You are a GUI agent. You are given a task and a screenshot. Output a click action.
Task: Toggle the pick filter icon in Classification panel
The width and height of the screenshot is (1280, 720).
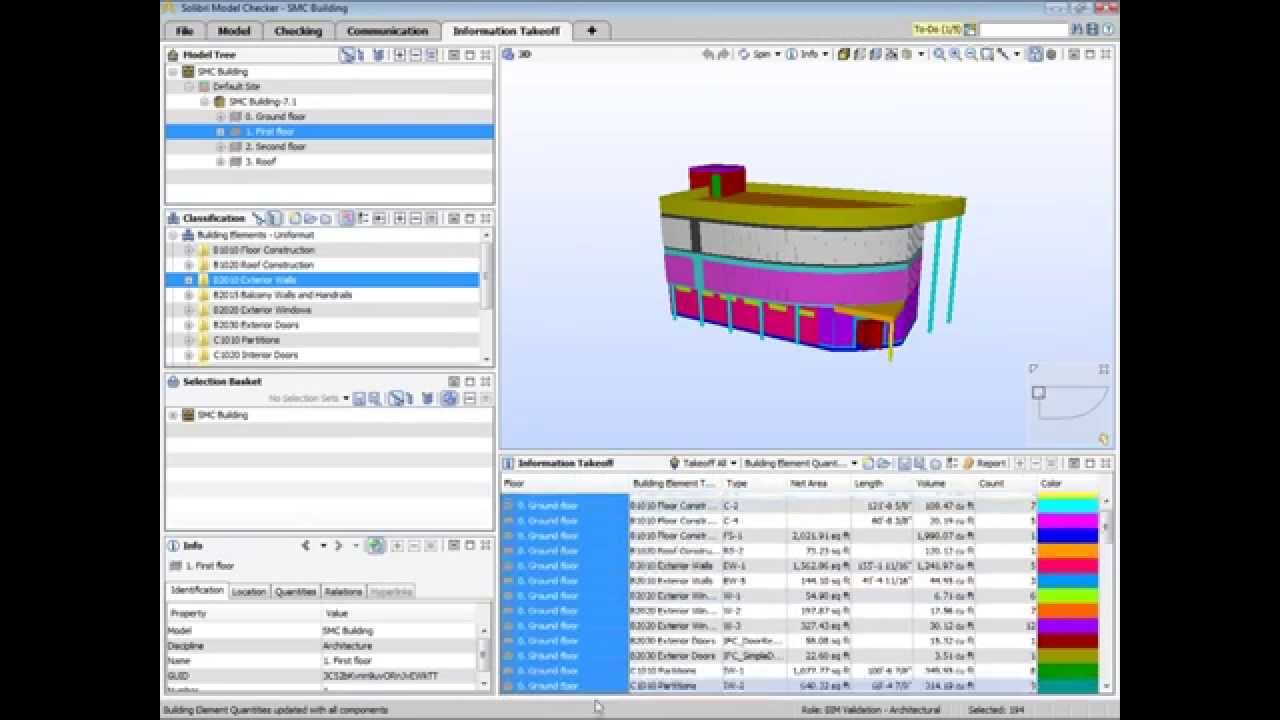pos(258,218)
